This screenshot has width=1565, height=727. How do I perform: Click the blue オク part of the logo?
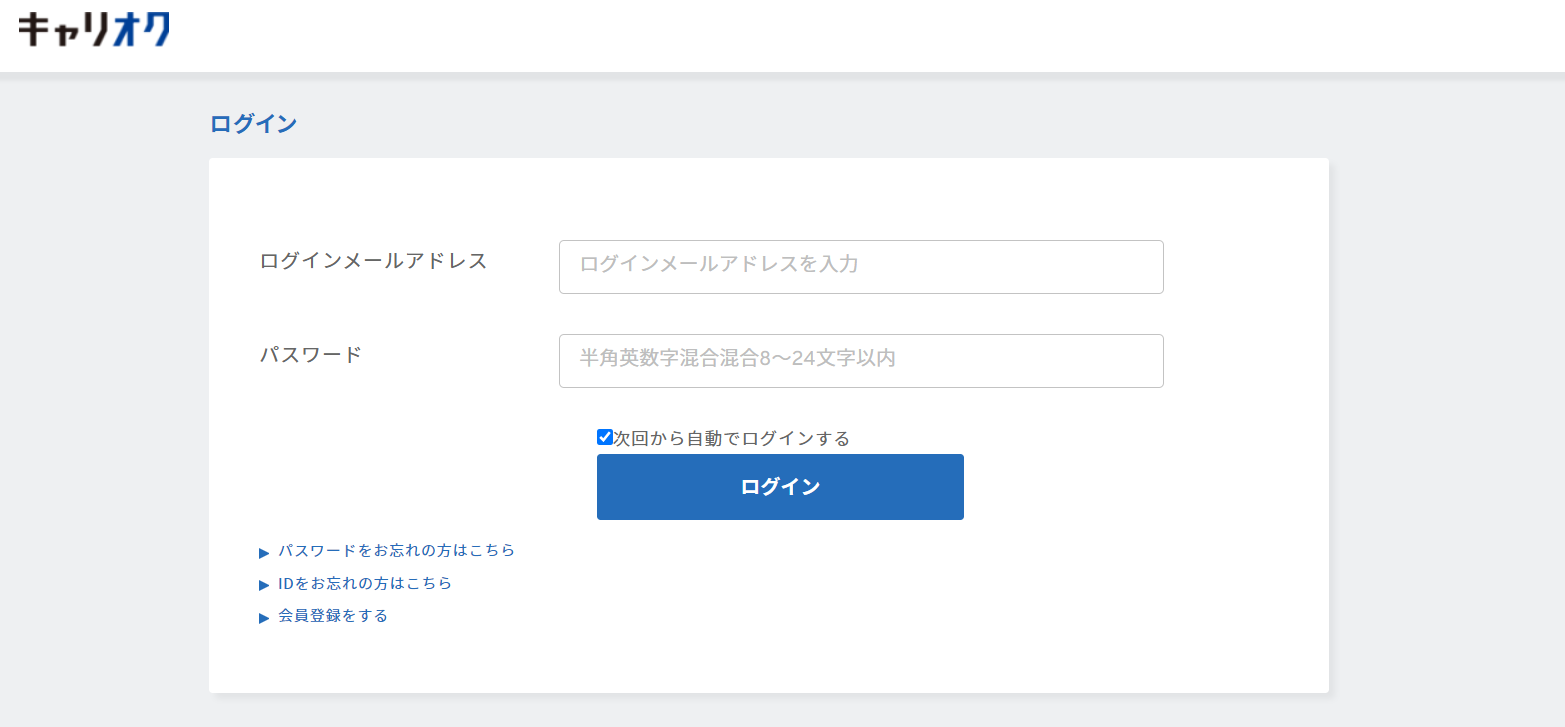[141, 29]
